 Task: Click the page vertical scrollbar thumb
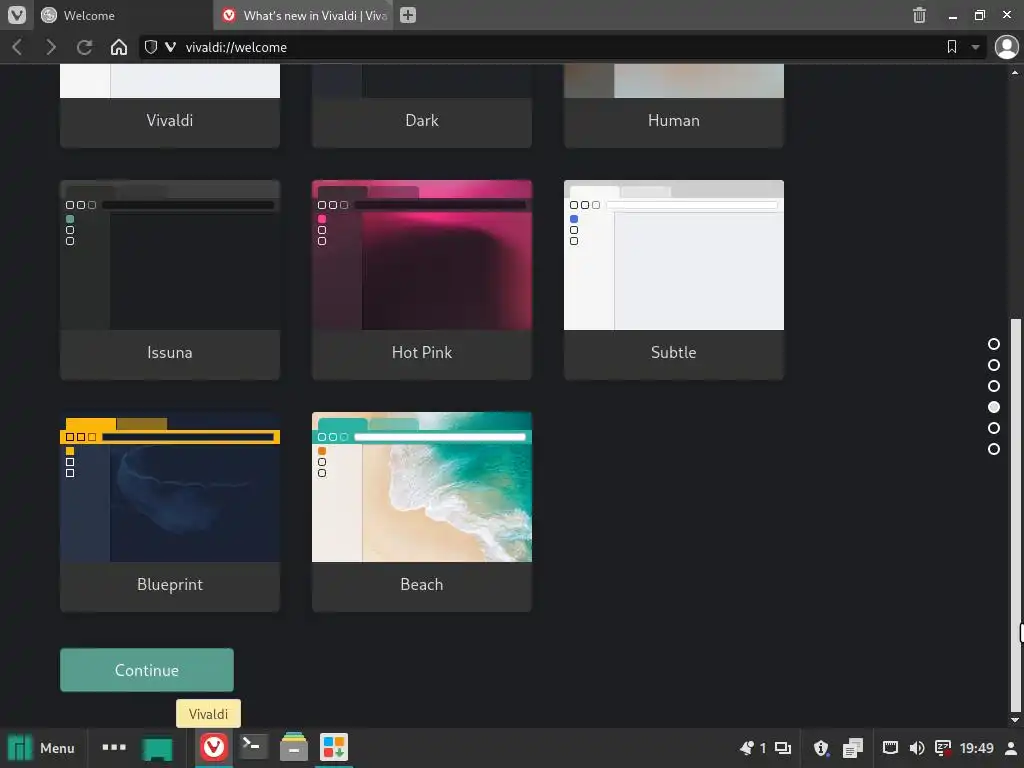click(x=1015, y=516)
